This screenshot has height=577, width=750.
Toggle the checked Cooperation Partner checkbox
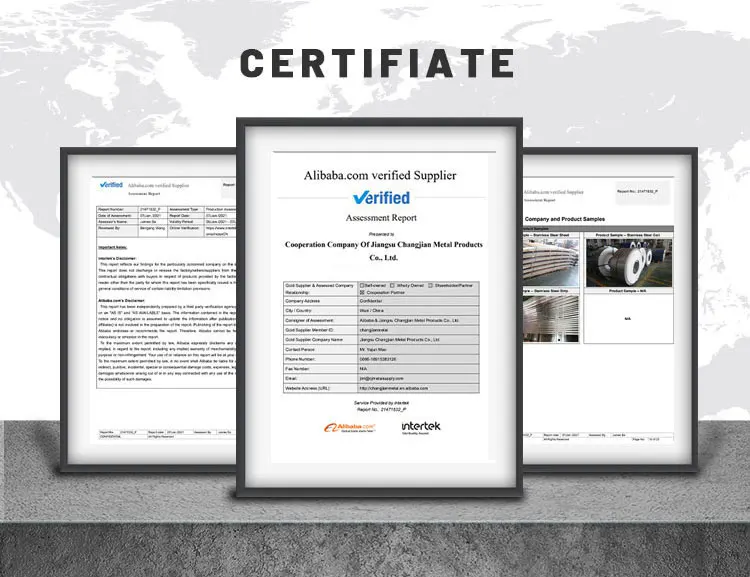click(362, 292)
